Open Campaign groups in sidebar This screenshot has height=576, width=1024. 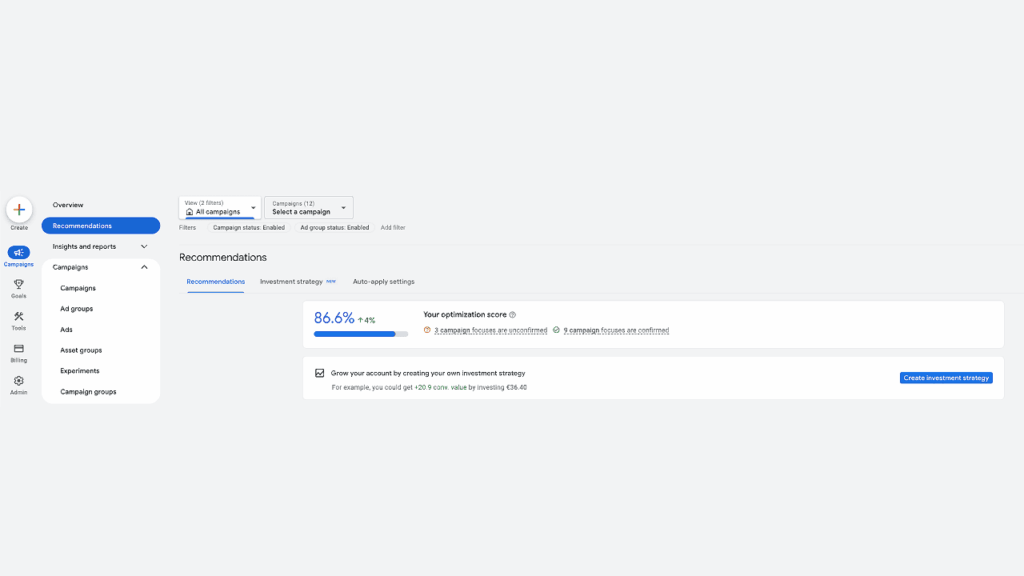pyautogui.click(x=88, y=392)
